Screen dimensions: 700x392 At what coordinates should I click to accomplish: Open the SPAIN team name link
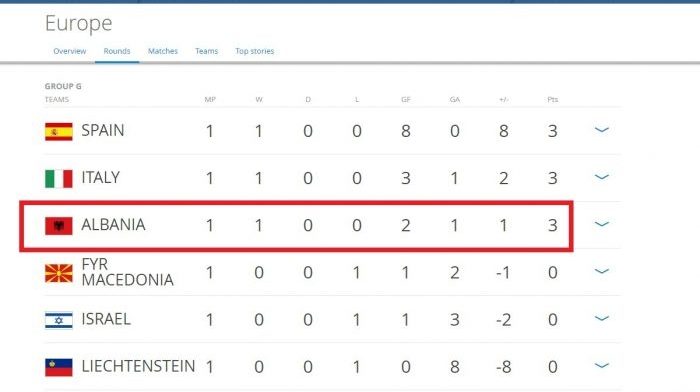103,130
